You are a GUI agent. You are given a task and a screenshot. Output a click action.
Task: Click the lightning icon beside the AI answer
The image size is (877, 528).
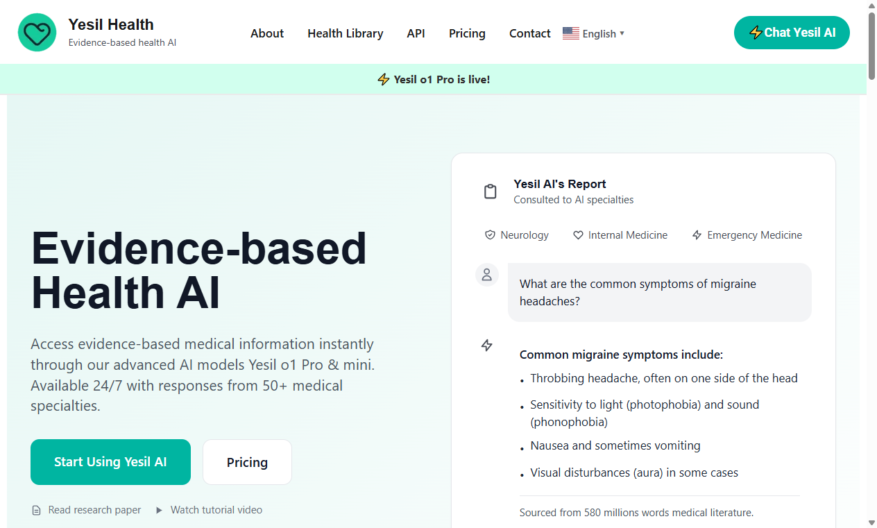(487, 345)
